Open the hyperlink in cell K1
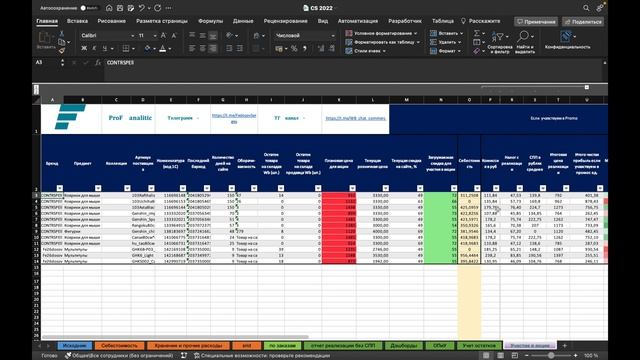Screen dimensions: 640x360 356,118
